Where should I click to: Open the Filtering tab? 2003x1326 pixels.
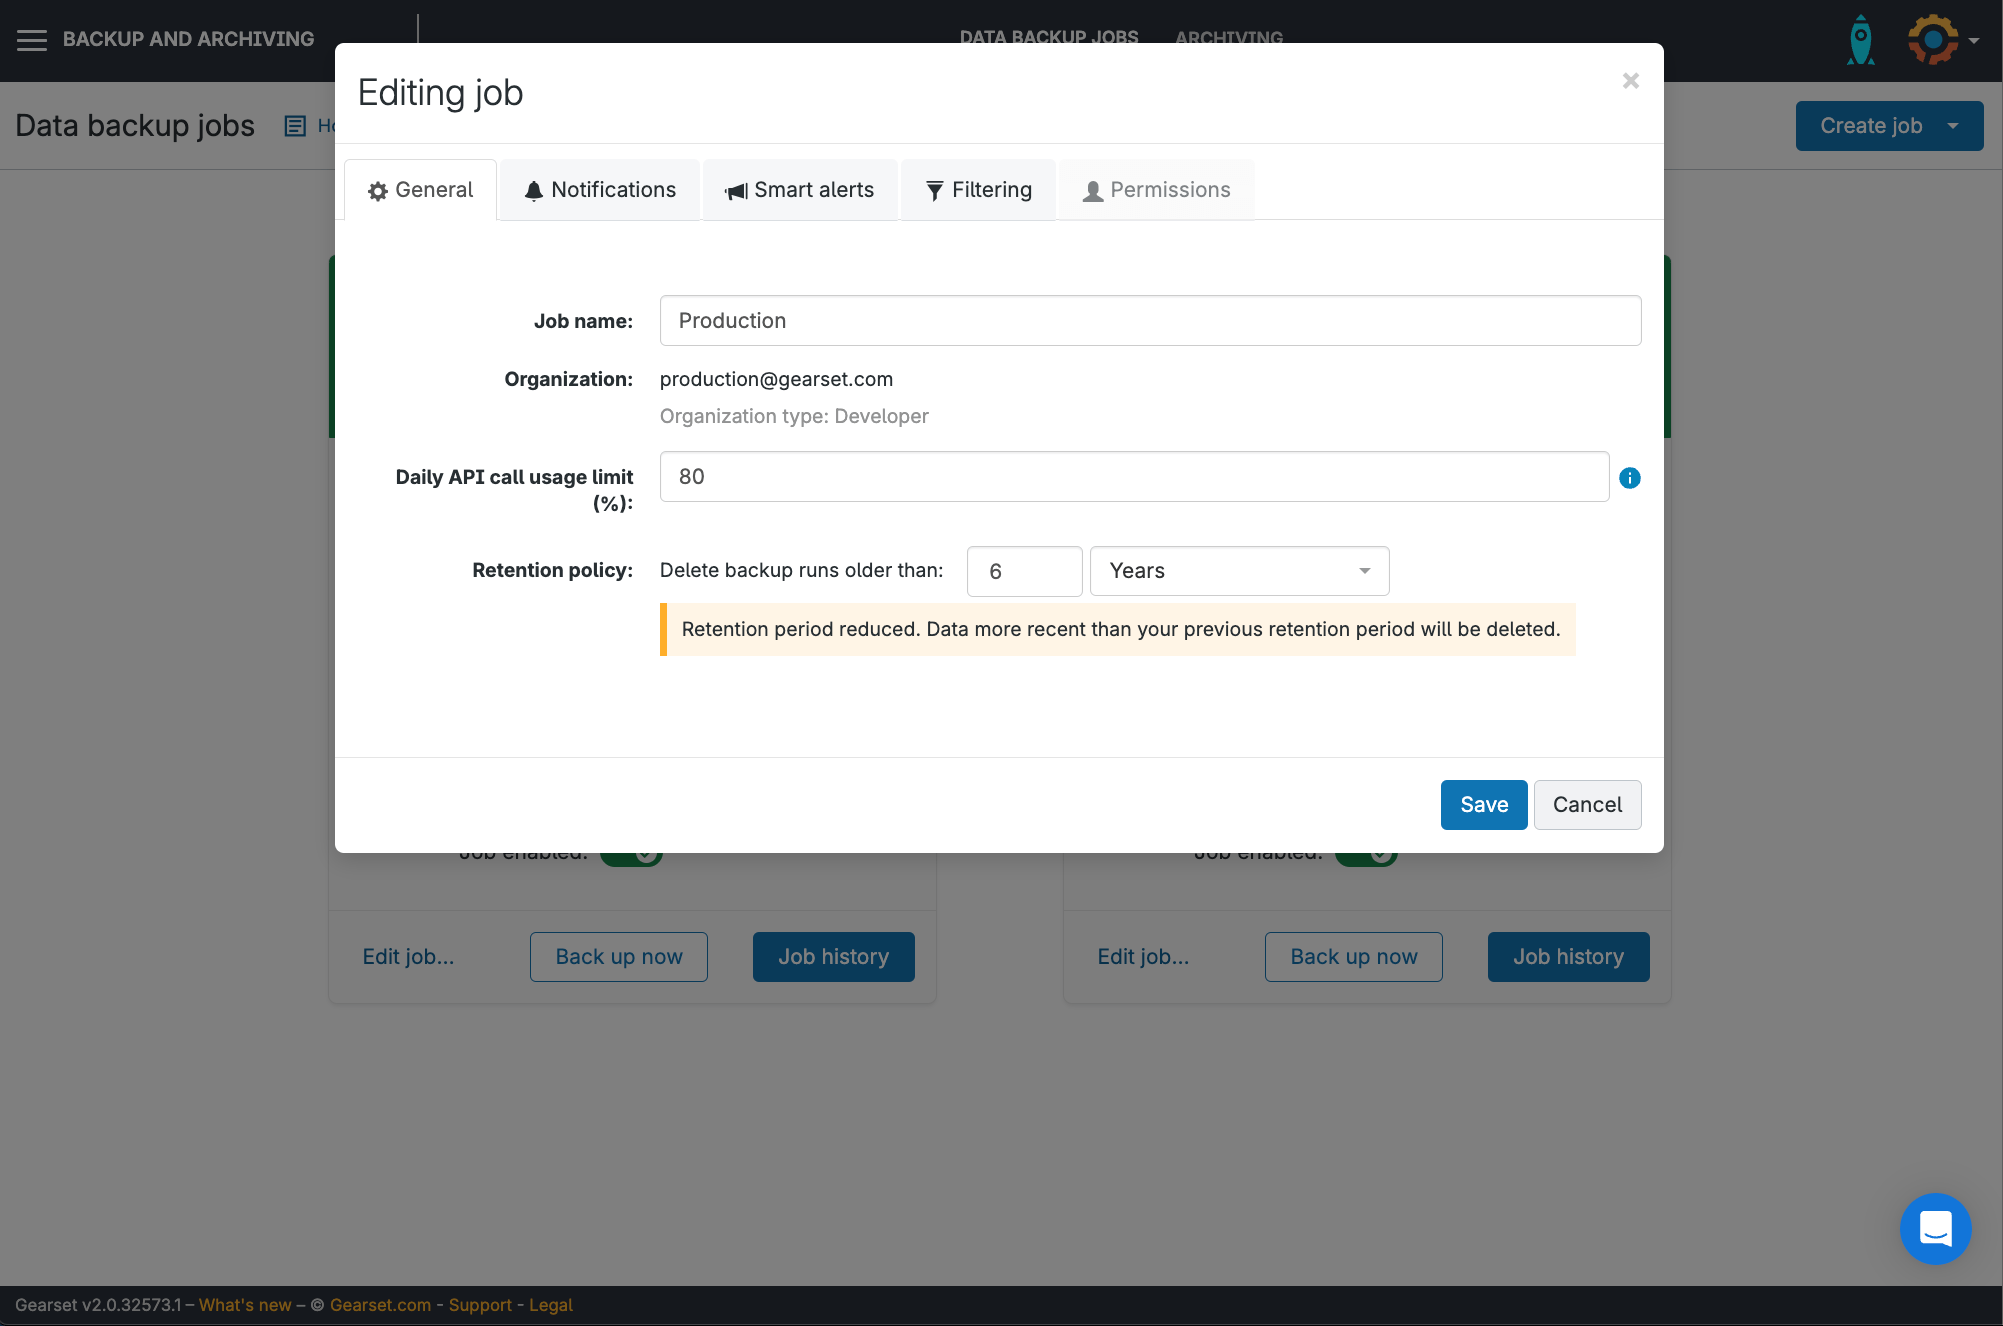coord(978,190)
